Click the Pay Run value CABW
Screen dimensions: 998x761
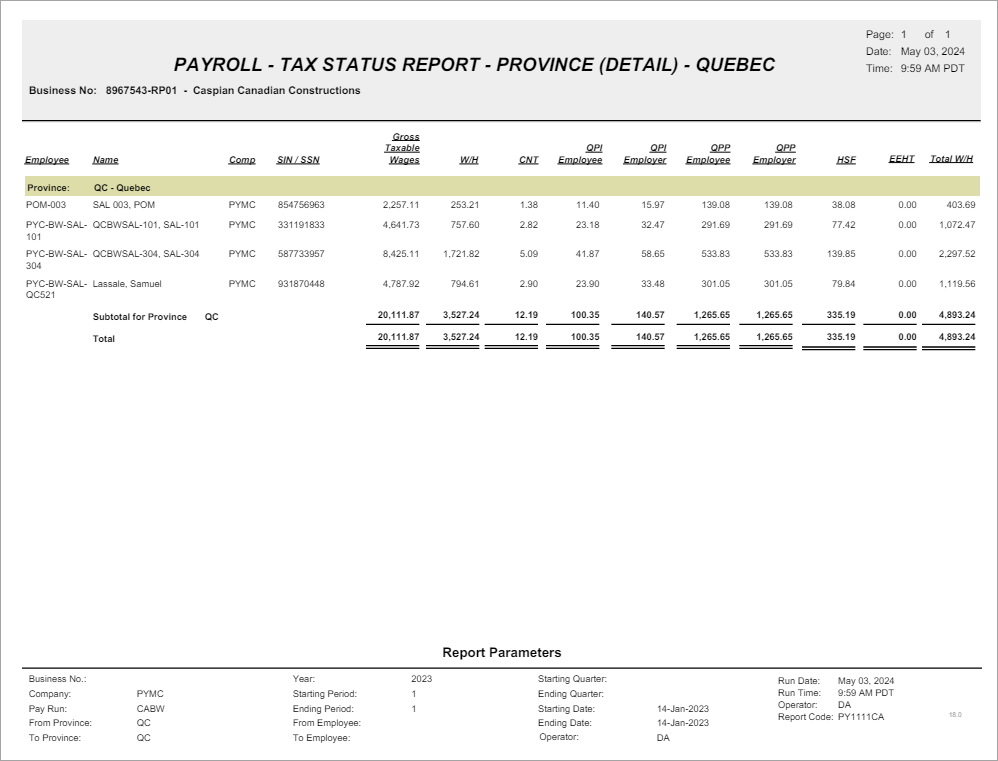[150, 708]
